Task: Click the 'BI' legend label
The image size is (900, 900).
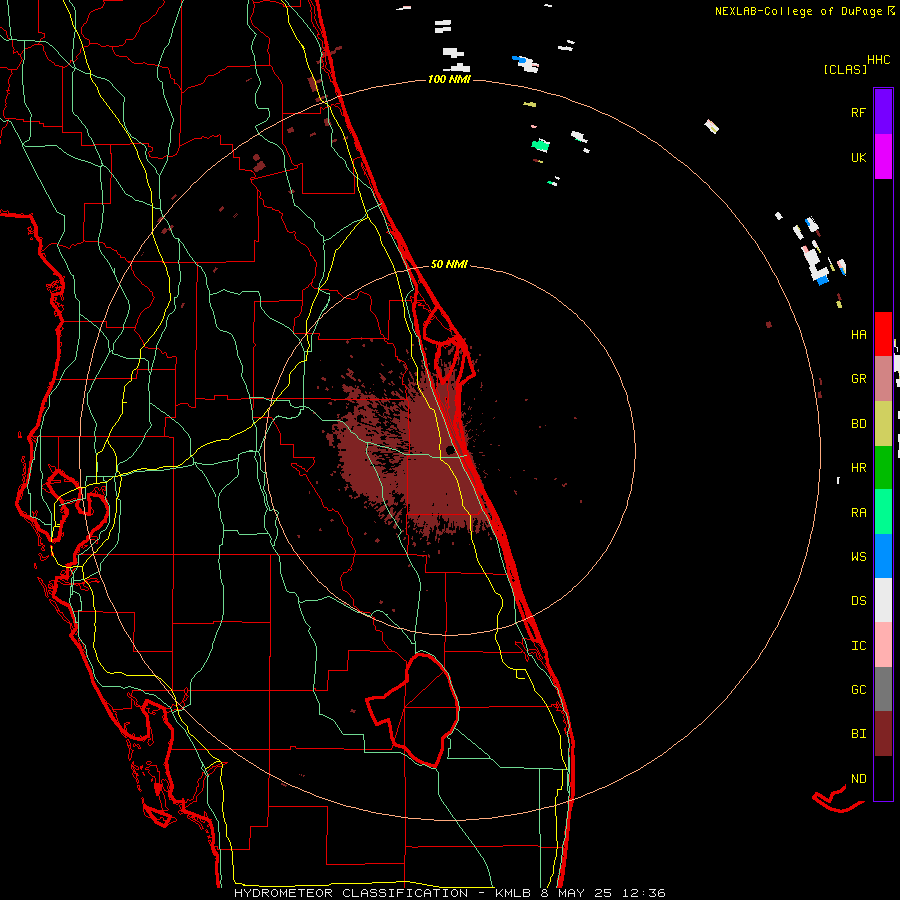Action: (x=858, y=734)
